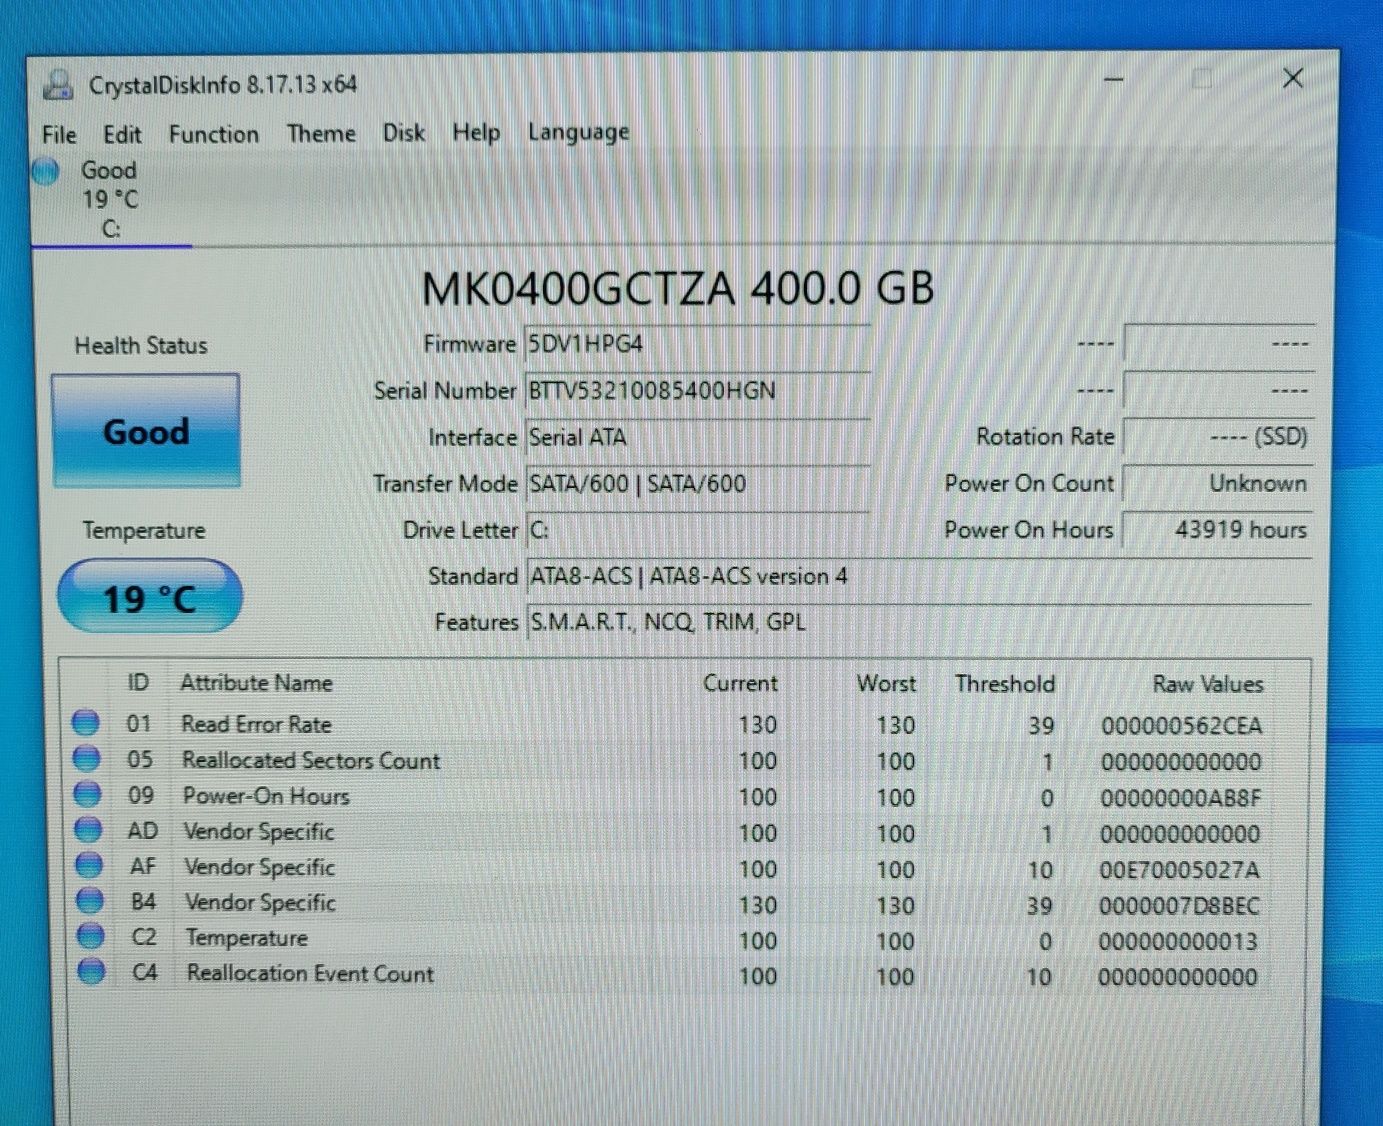Click the Attribute Name column header

[x=256, y=683]
